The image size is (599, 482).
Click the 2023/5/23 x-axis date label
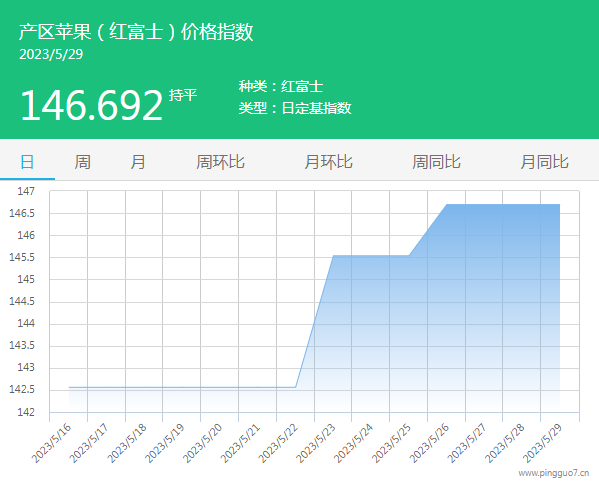pos(316,443)
